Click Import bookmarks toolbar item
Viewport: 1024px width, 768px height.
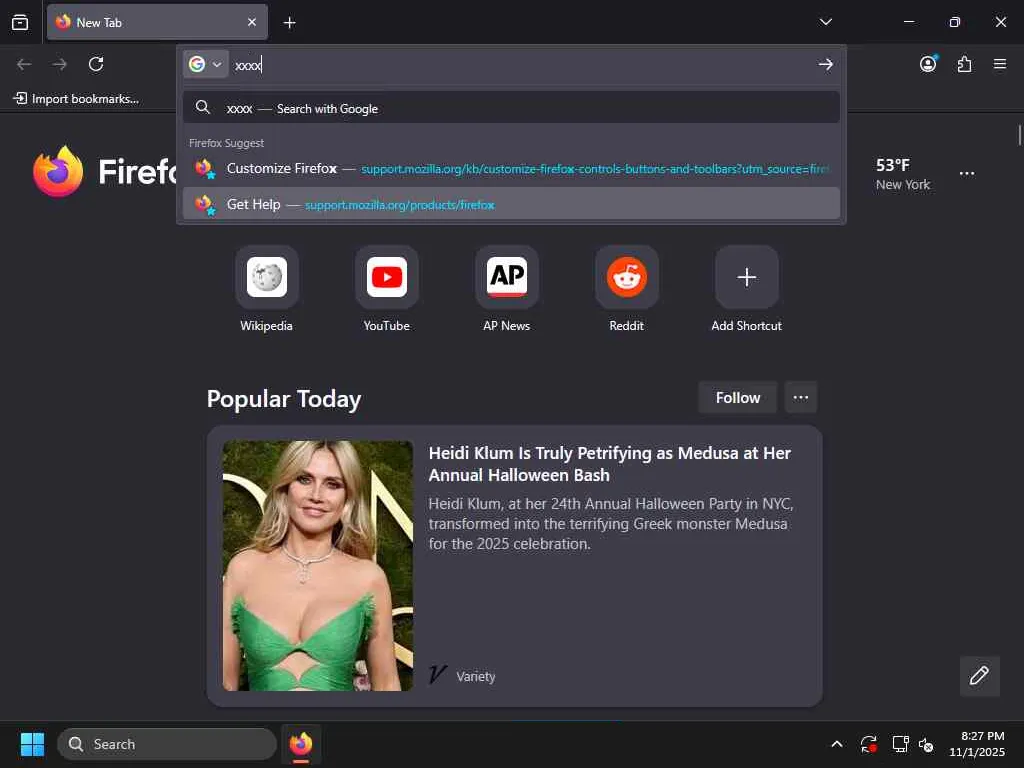click(x=76, y=99)
